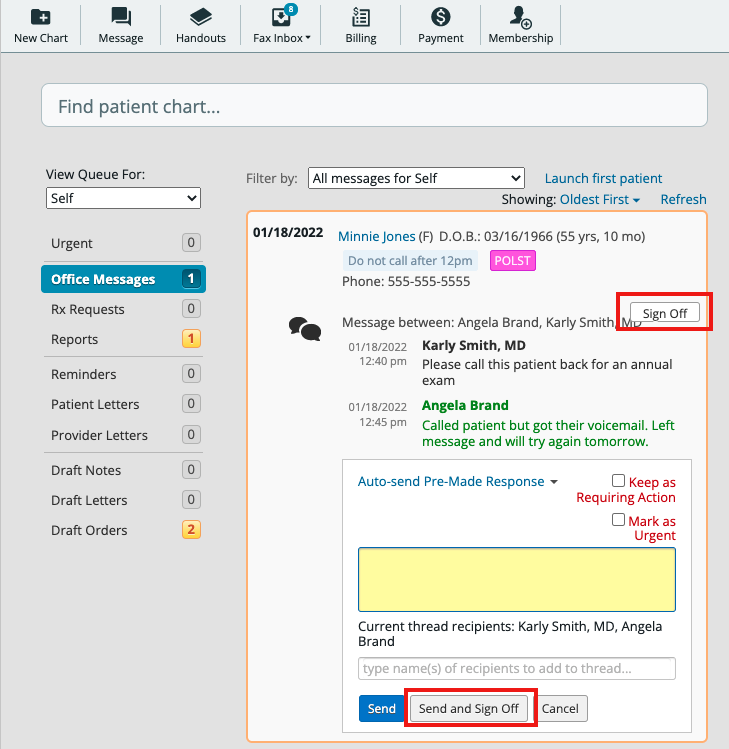
Task: Select the Draft Notes queue
Action: pyautogui.click(x=123, y=470)
